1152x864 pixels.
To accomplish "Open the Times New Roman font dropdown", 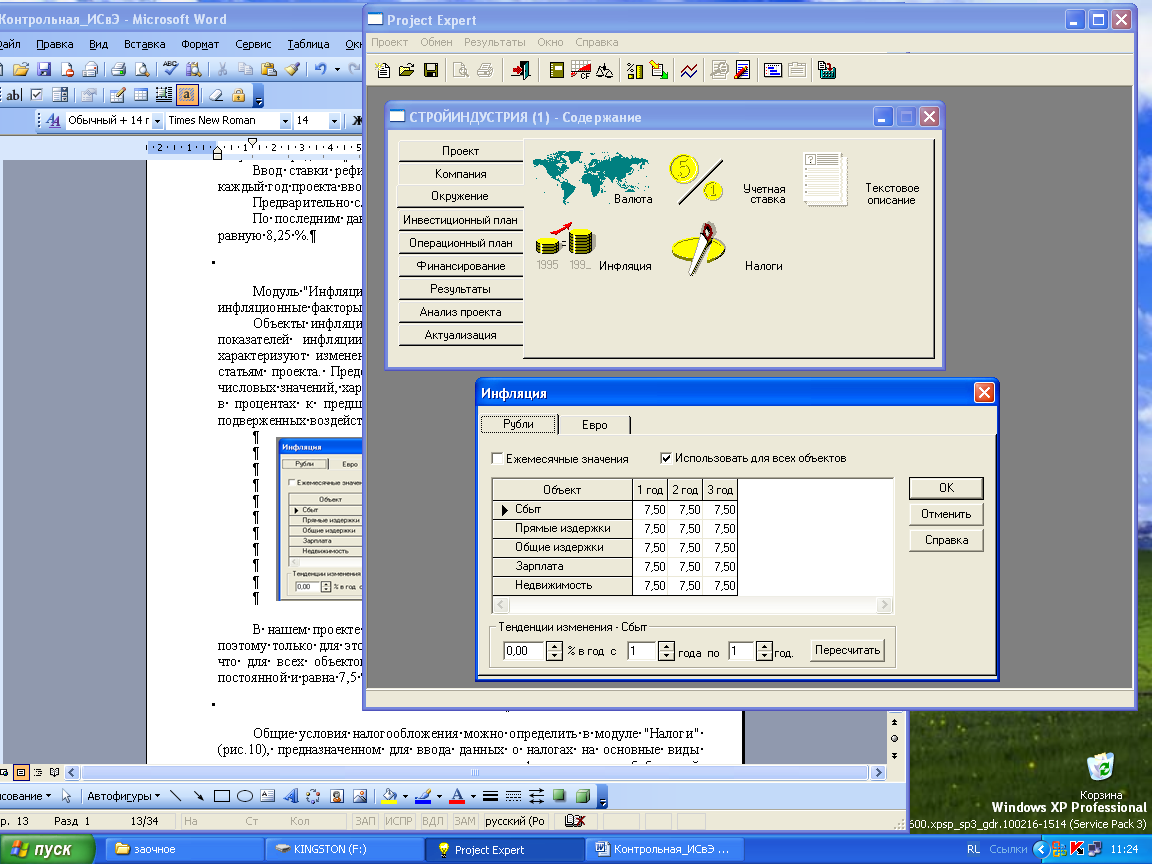I will coord(285,120).
